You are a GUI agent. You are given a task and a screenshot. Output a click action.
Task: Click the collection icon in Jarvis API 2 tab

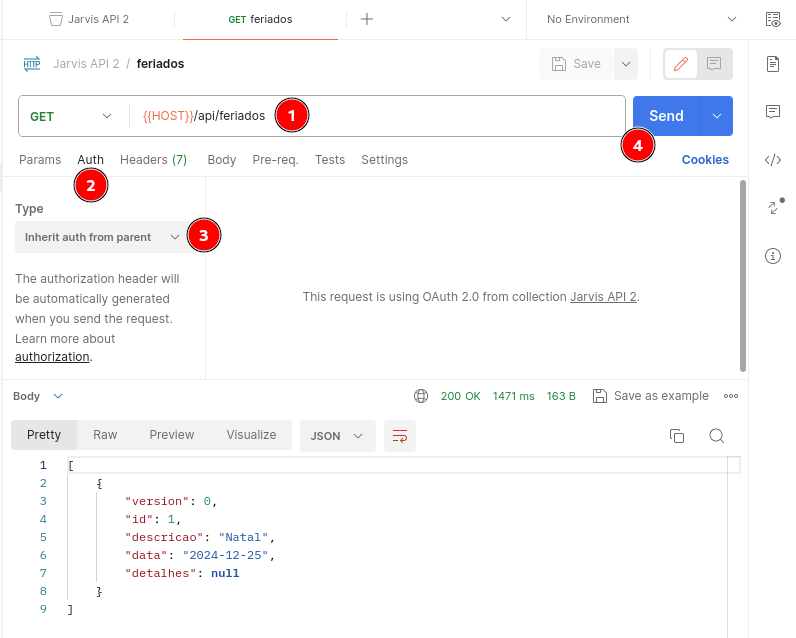(55, 19)
